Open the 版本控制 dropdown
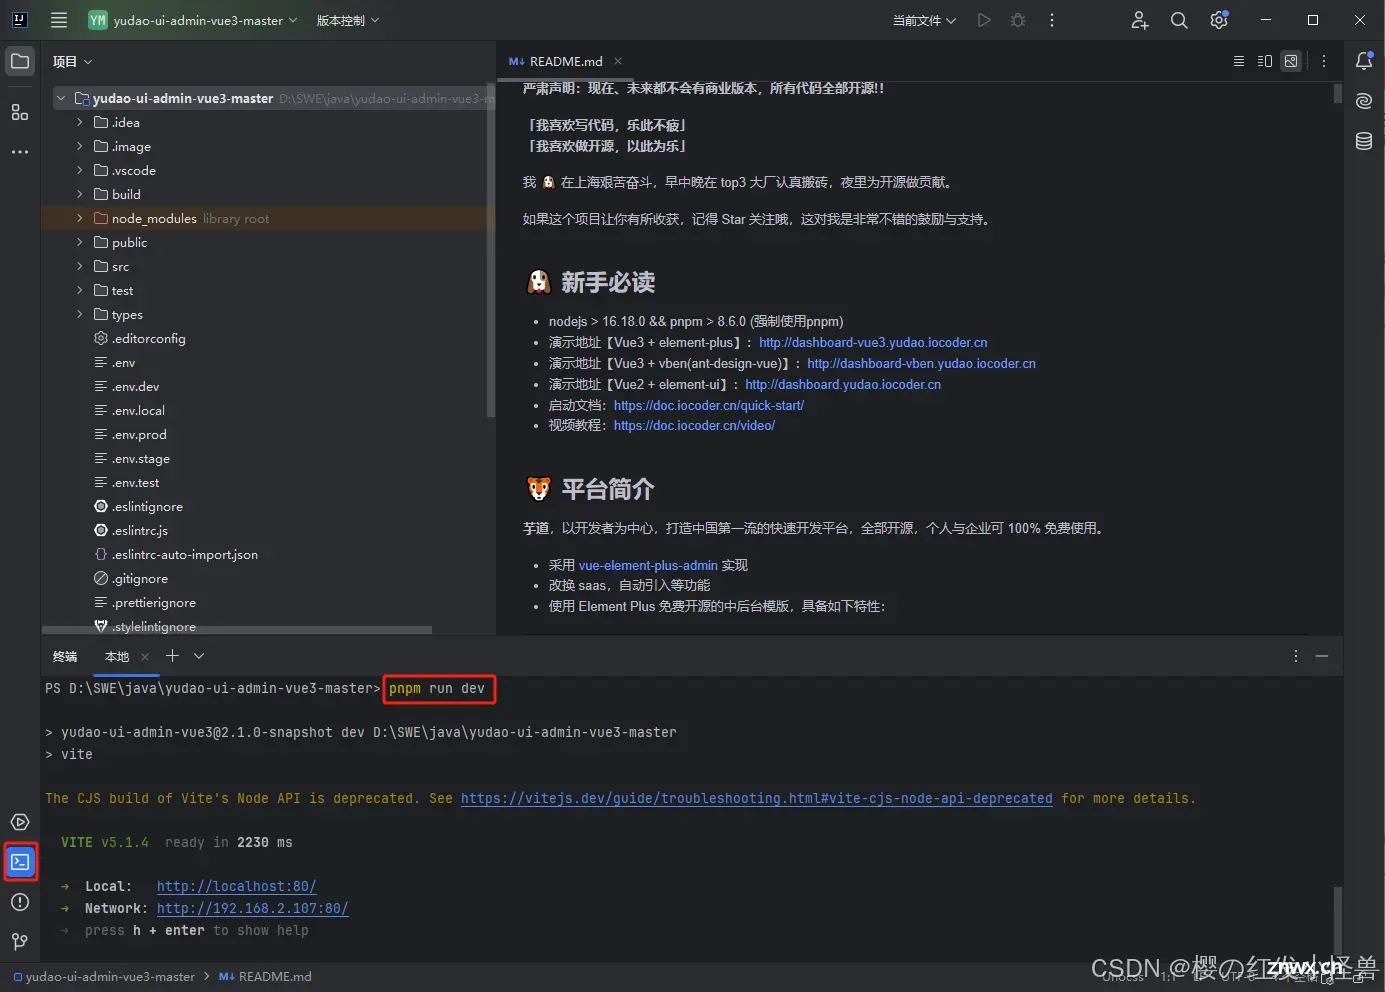This screenshot has height=992, width=1385. click(347, 20)
